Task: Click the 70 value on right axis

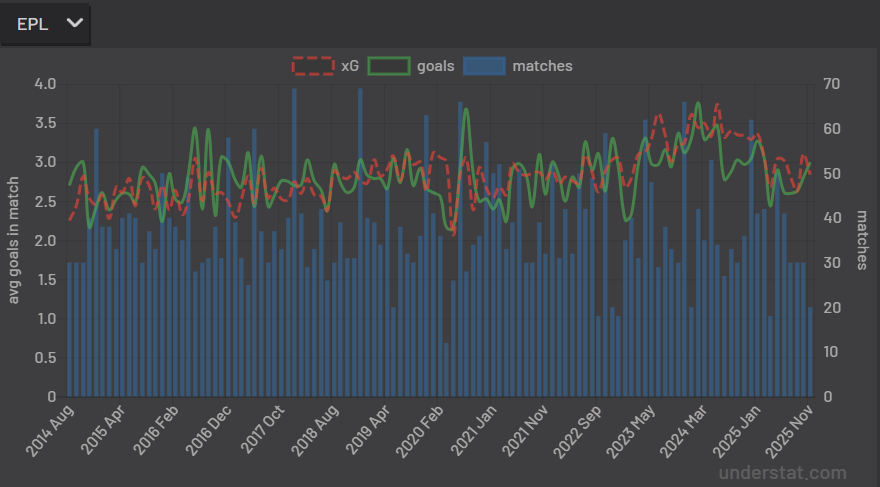Action: (x=830, y=83)
